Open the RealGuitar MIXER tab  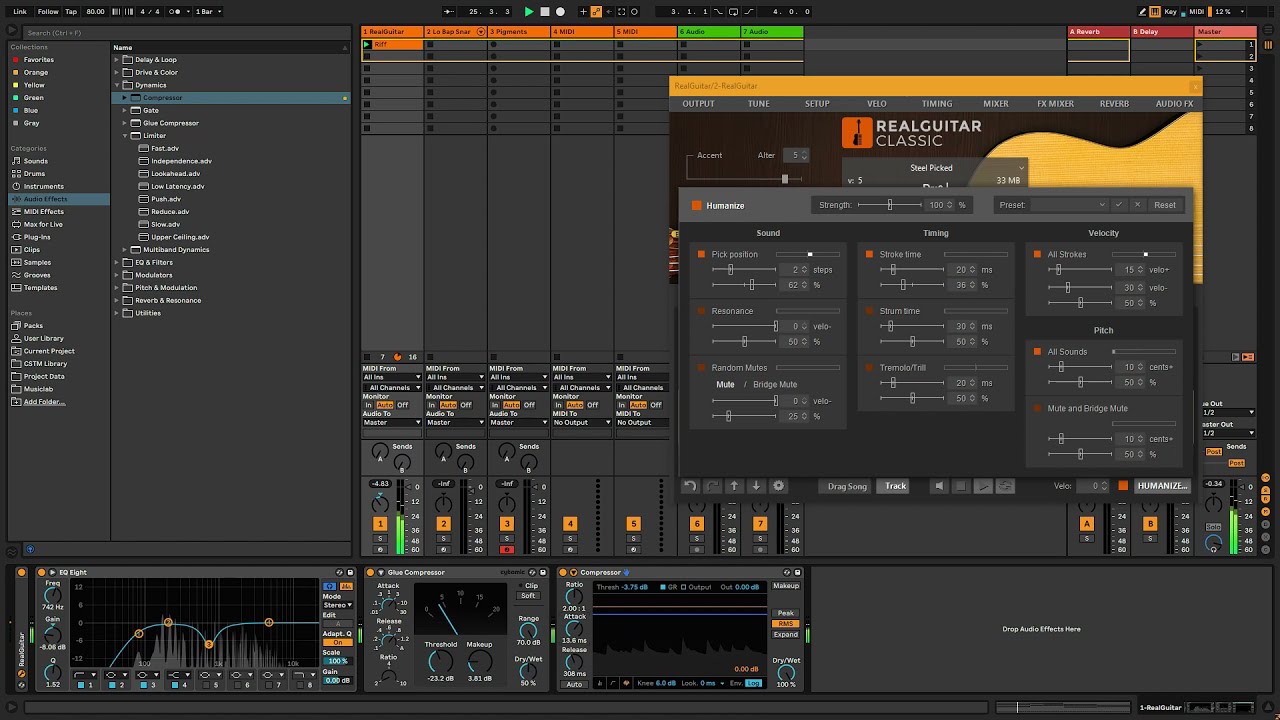(995, 104)
